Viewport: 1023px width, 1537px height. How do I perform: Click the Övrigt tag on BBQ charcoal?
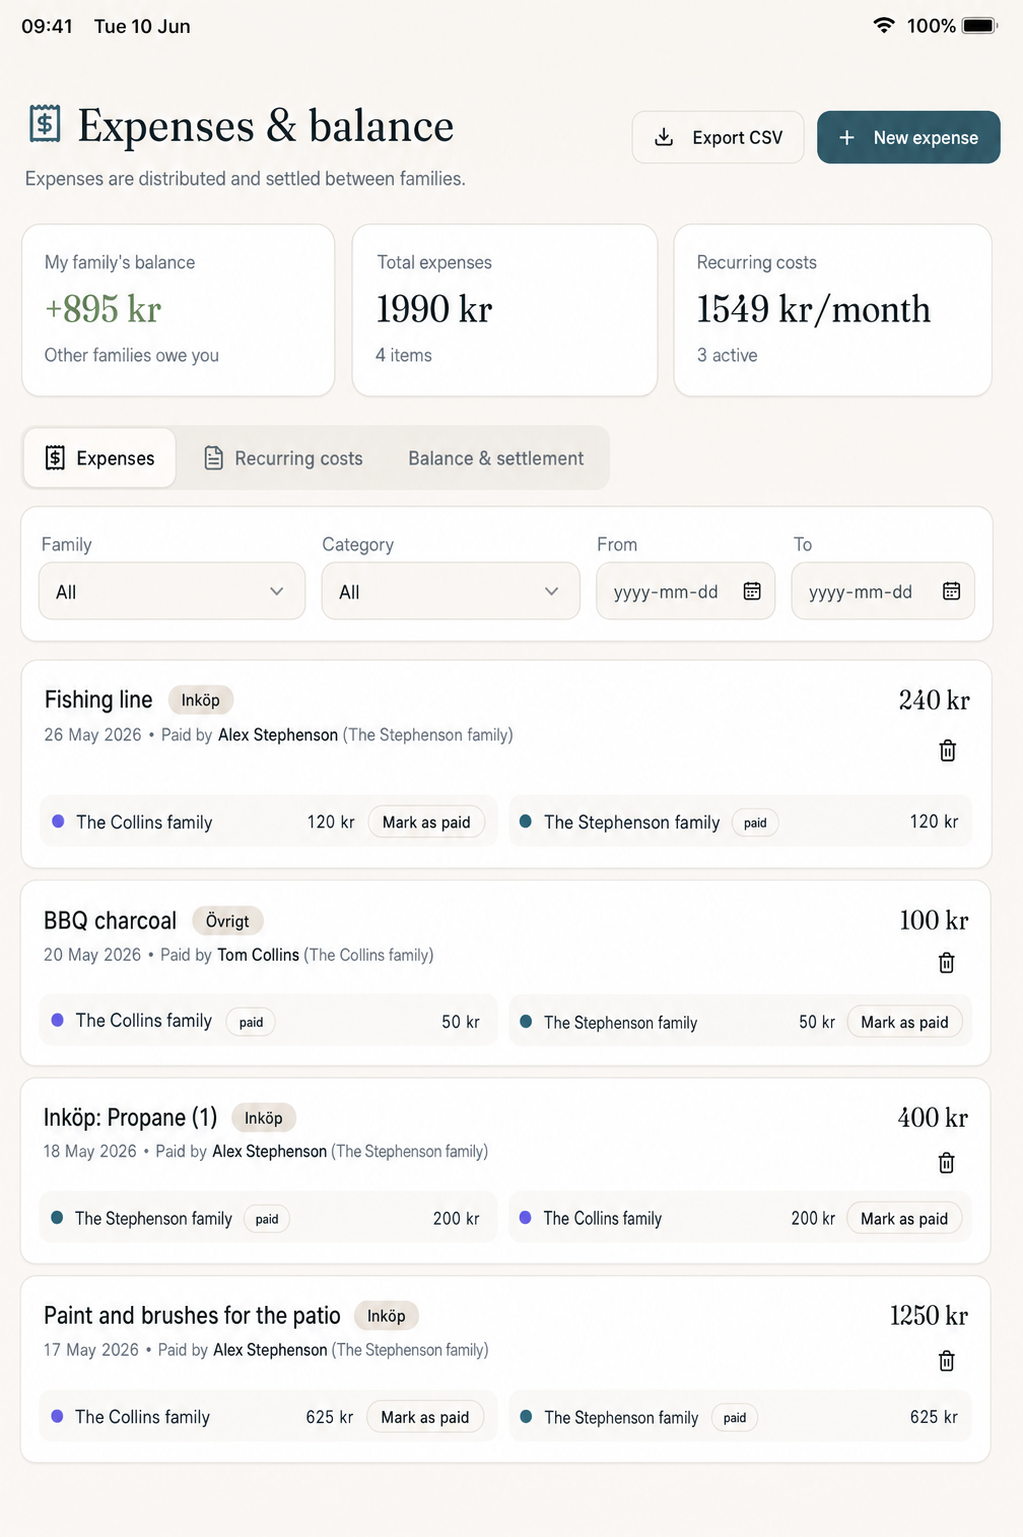(227, 921)
